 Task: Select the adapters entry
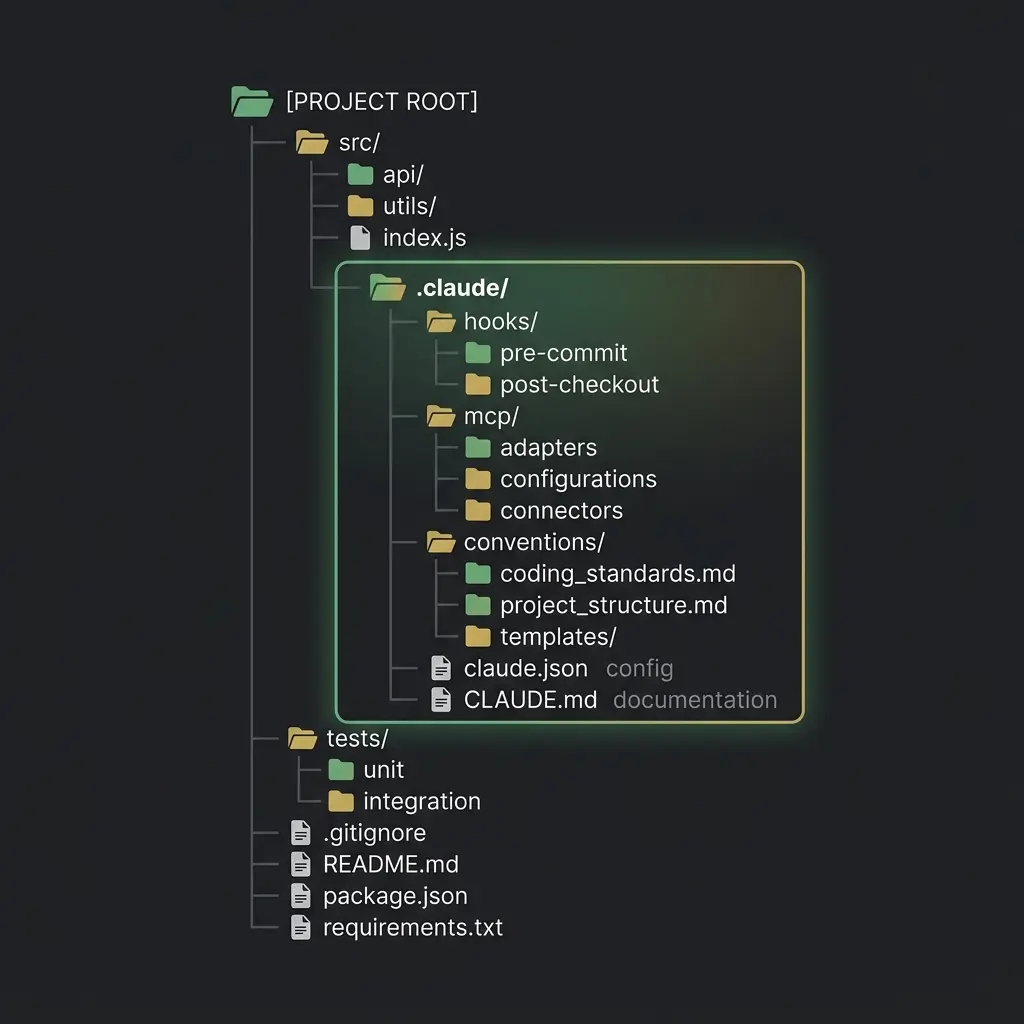click(549, 448)
